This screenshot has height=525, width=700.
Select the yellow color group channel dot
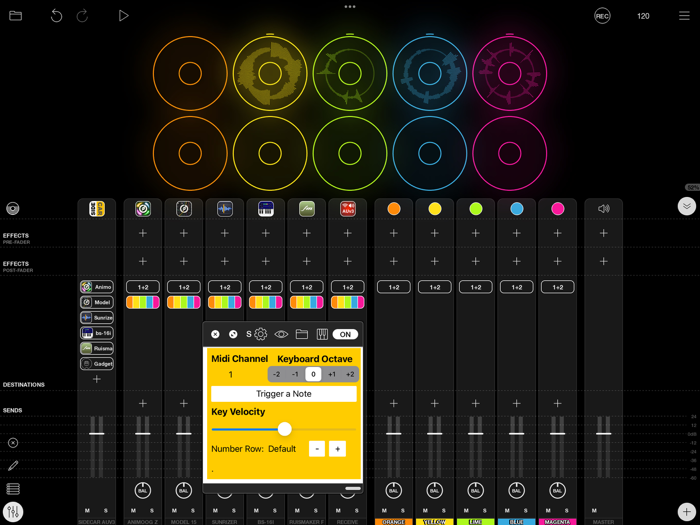435,208
